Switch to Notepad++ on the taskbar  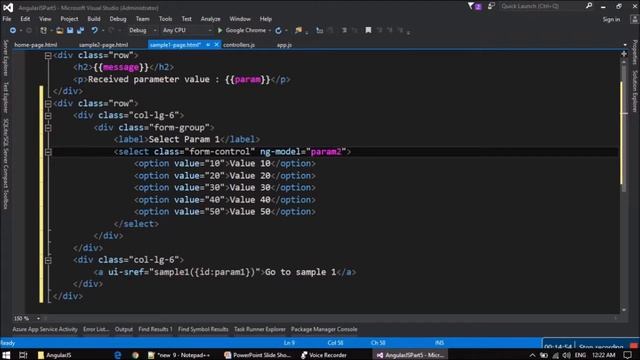(179, 355)
